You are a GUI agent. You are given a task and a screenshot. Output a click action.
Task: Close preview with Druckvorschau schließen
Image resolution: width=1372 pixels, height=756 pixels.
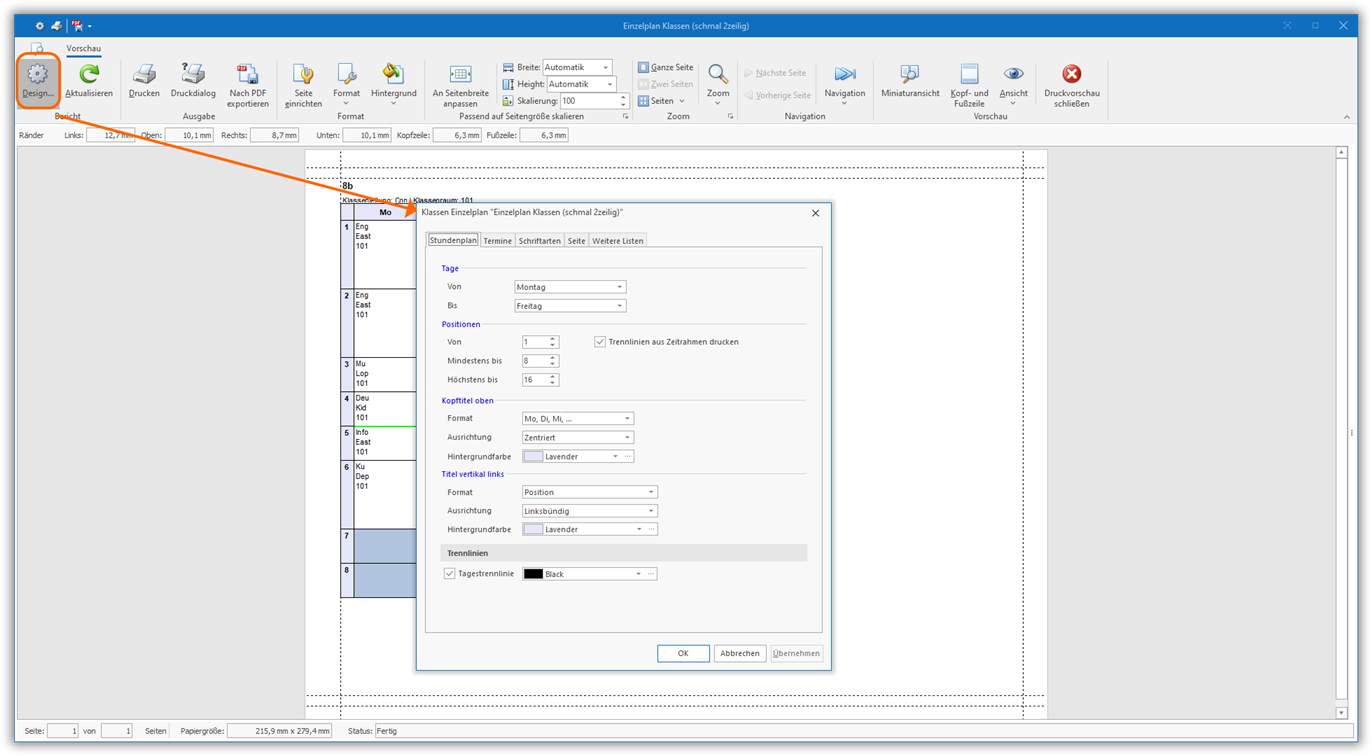coord(1071,75)
